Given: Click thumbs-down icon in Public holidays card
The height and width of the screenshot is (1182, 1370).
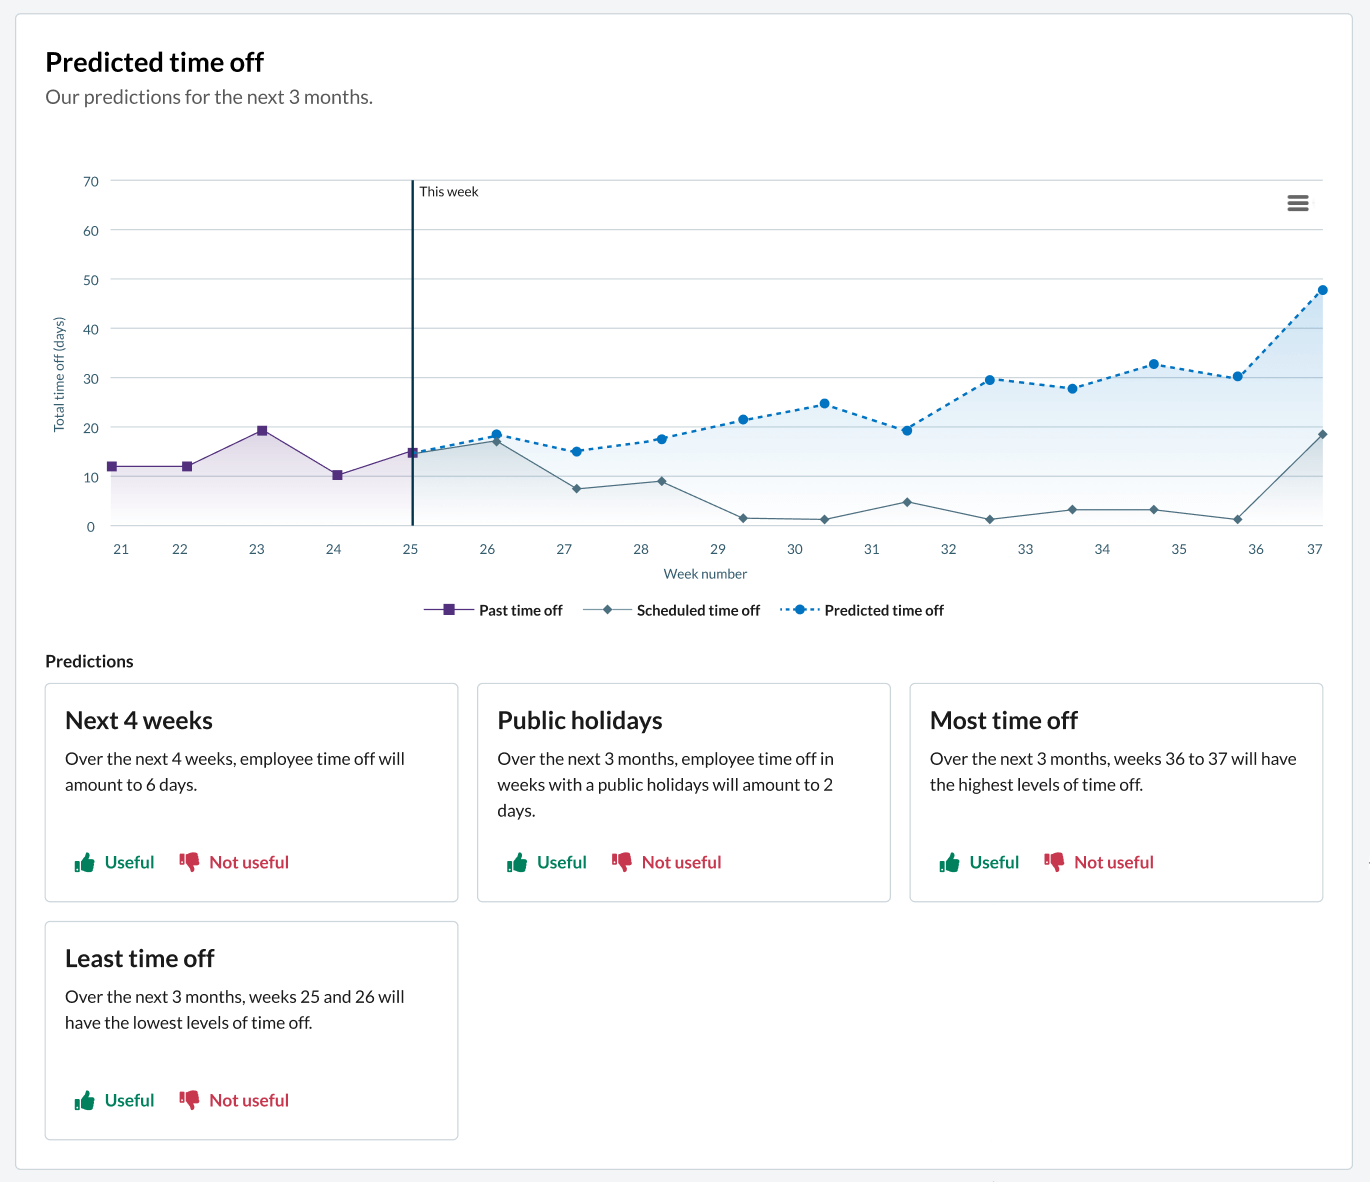Looking at the screenshot, I should tap(621, 862).
